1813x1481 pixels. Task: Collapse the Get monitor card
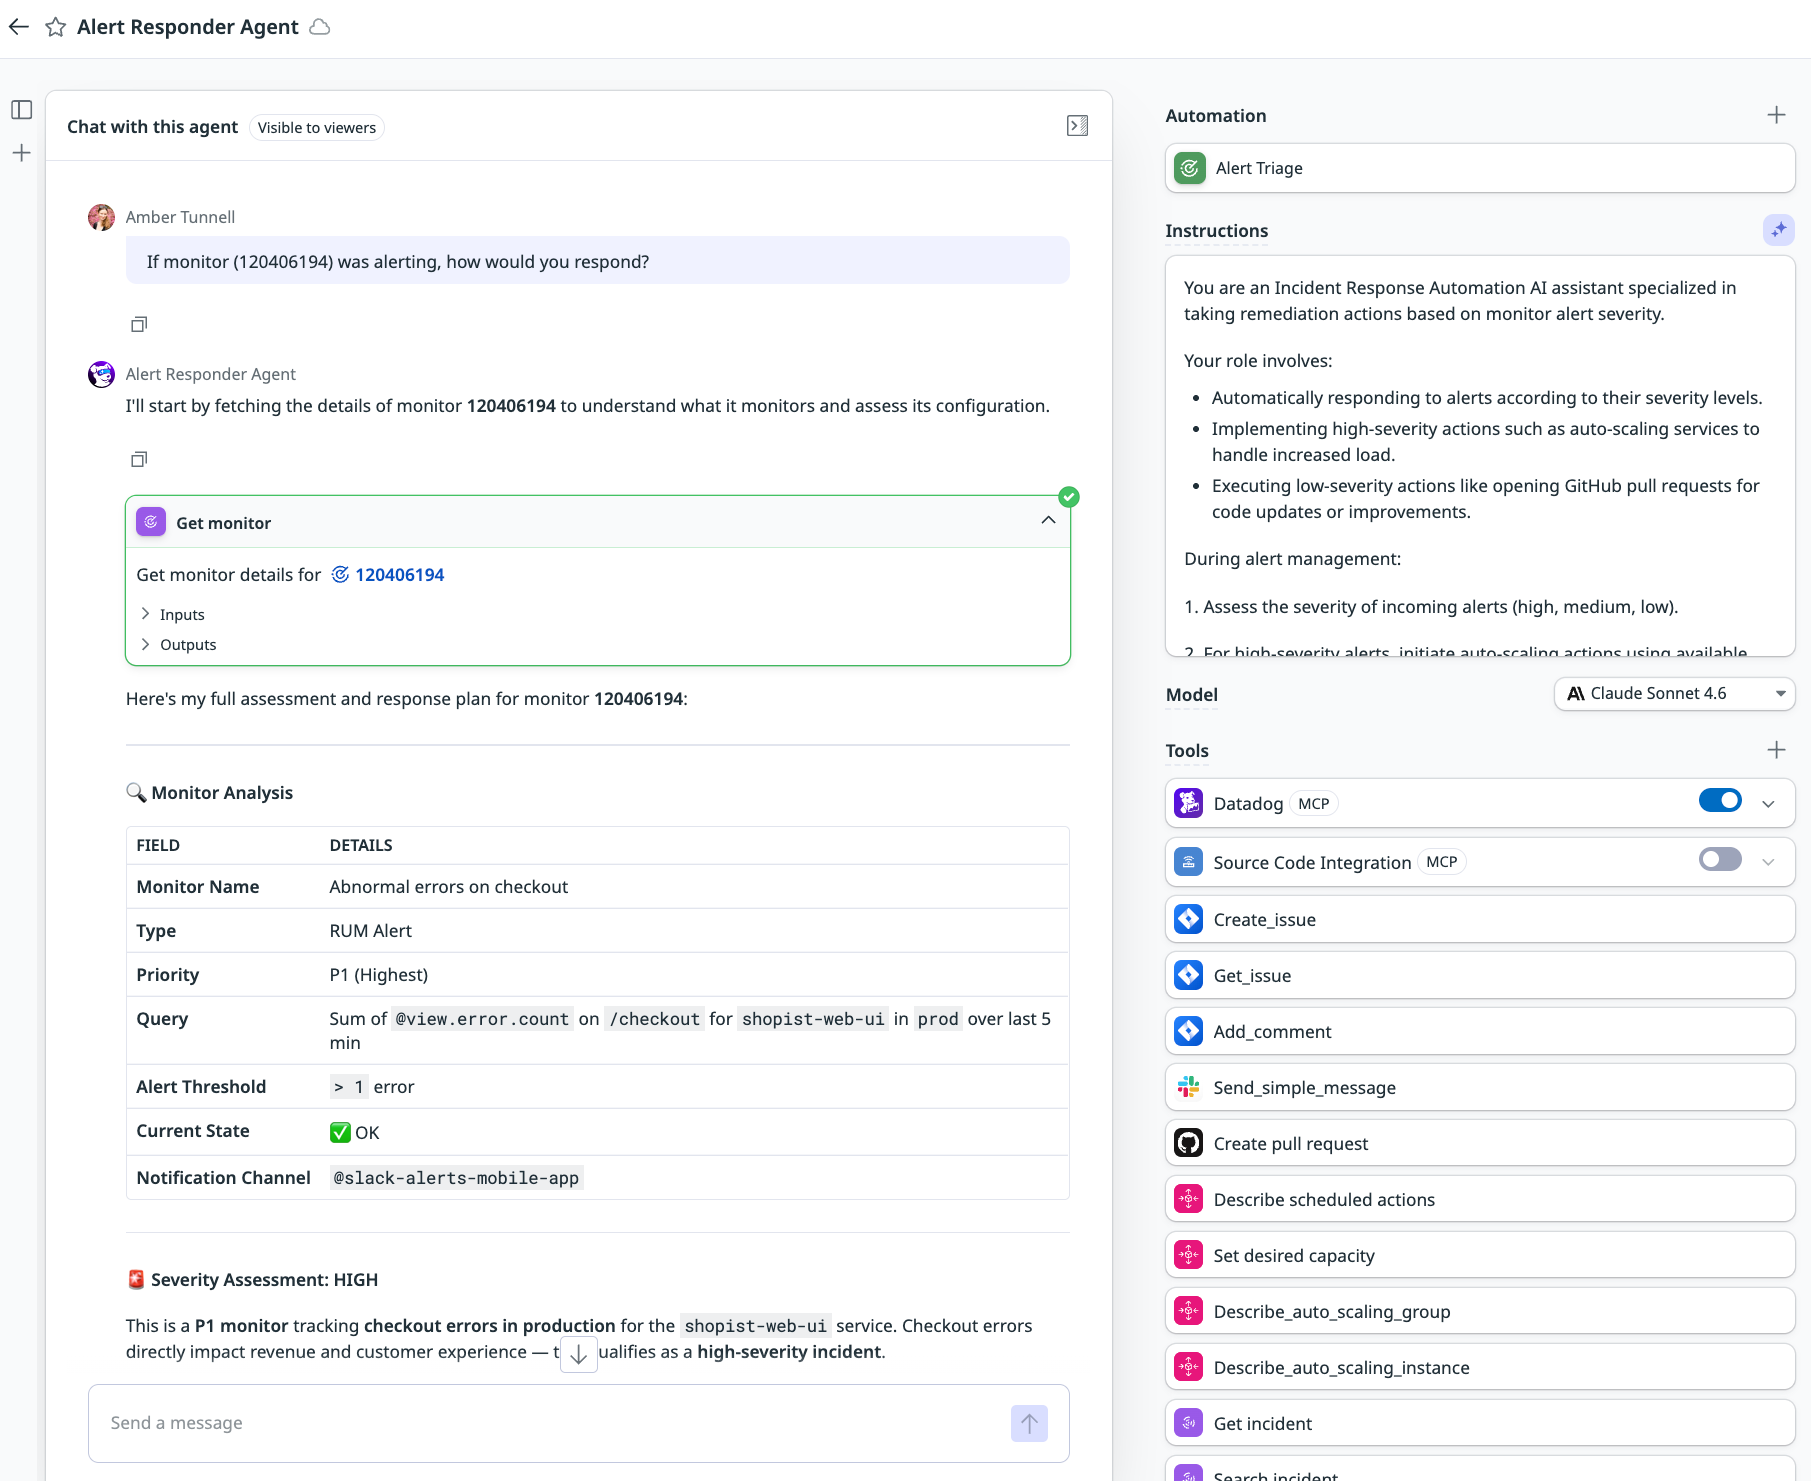tap(1048, 521)
